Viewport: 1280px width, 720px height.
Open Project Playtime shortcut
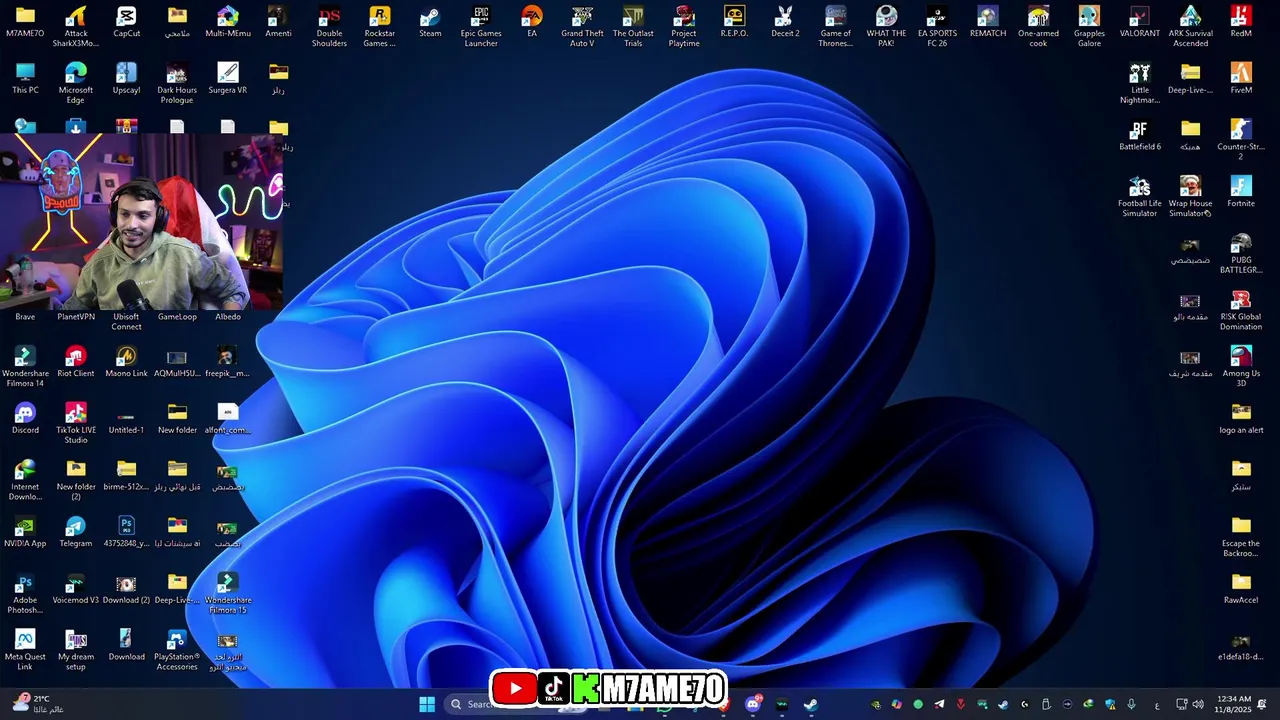pyautogui.click(x=684, y=26)
